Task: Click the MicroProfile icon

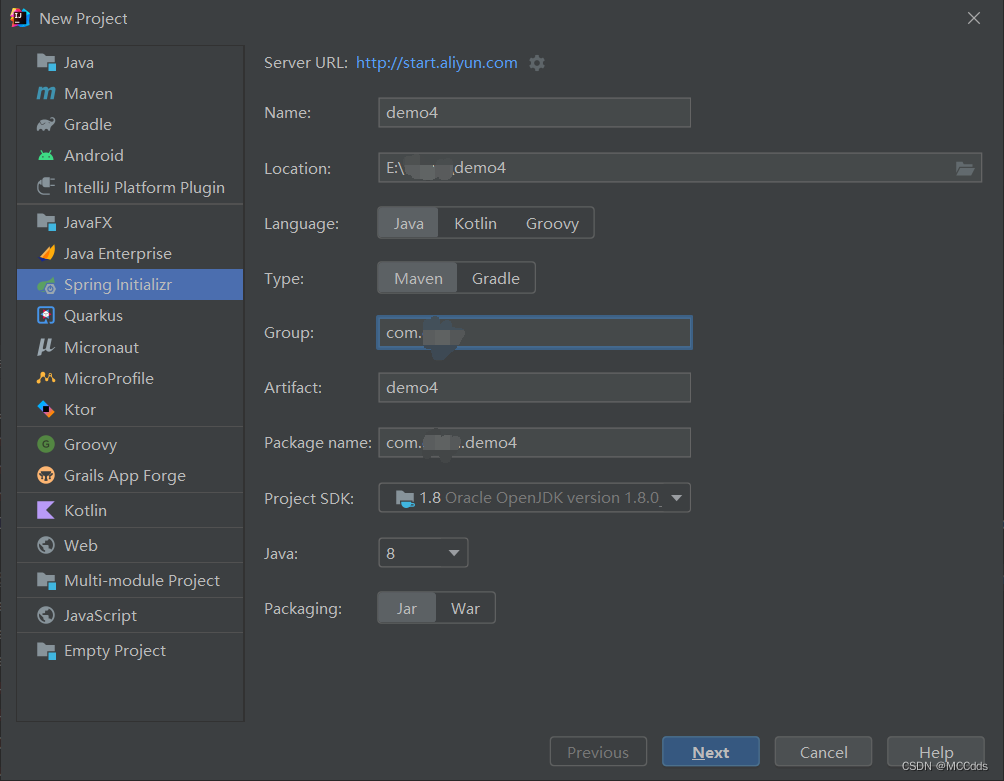Action: (x=46, y=378)
